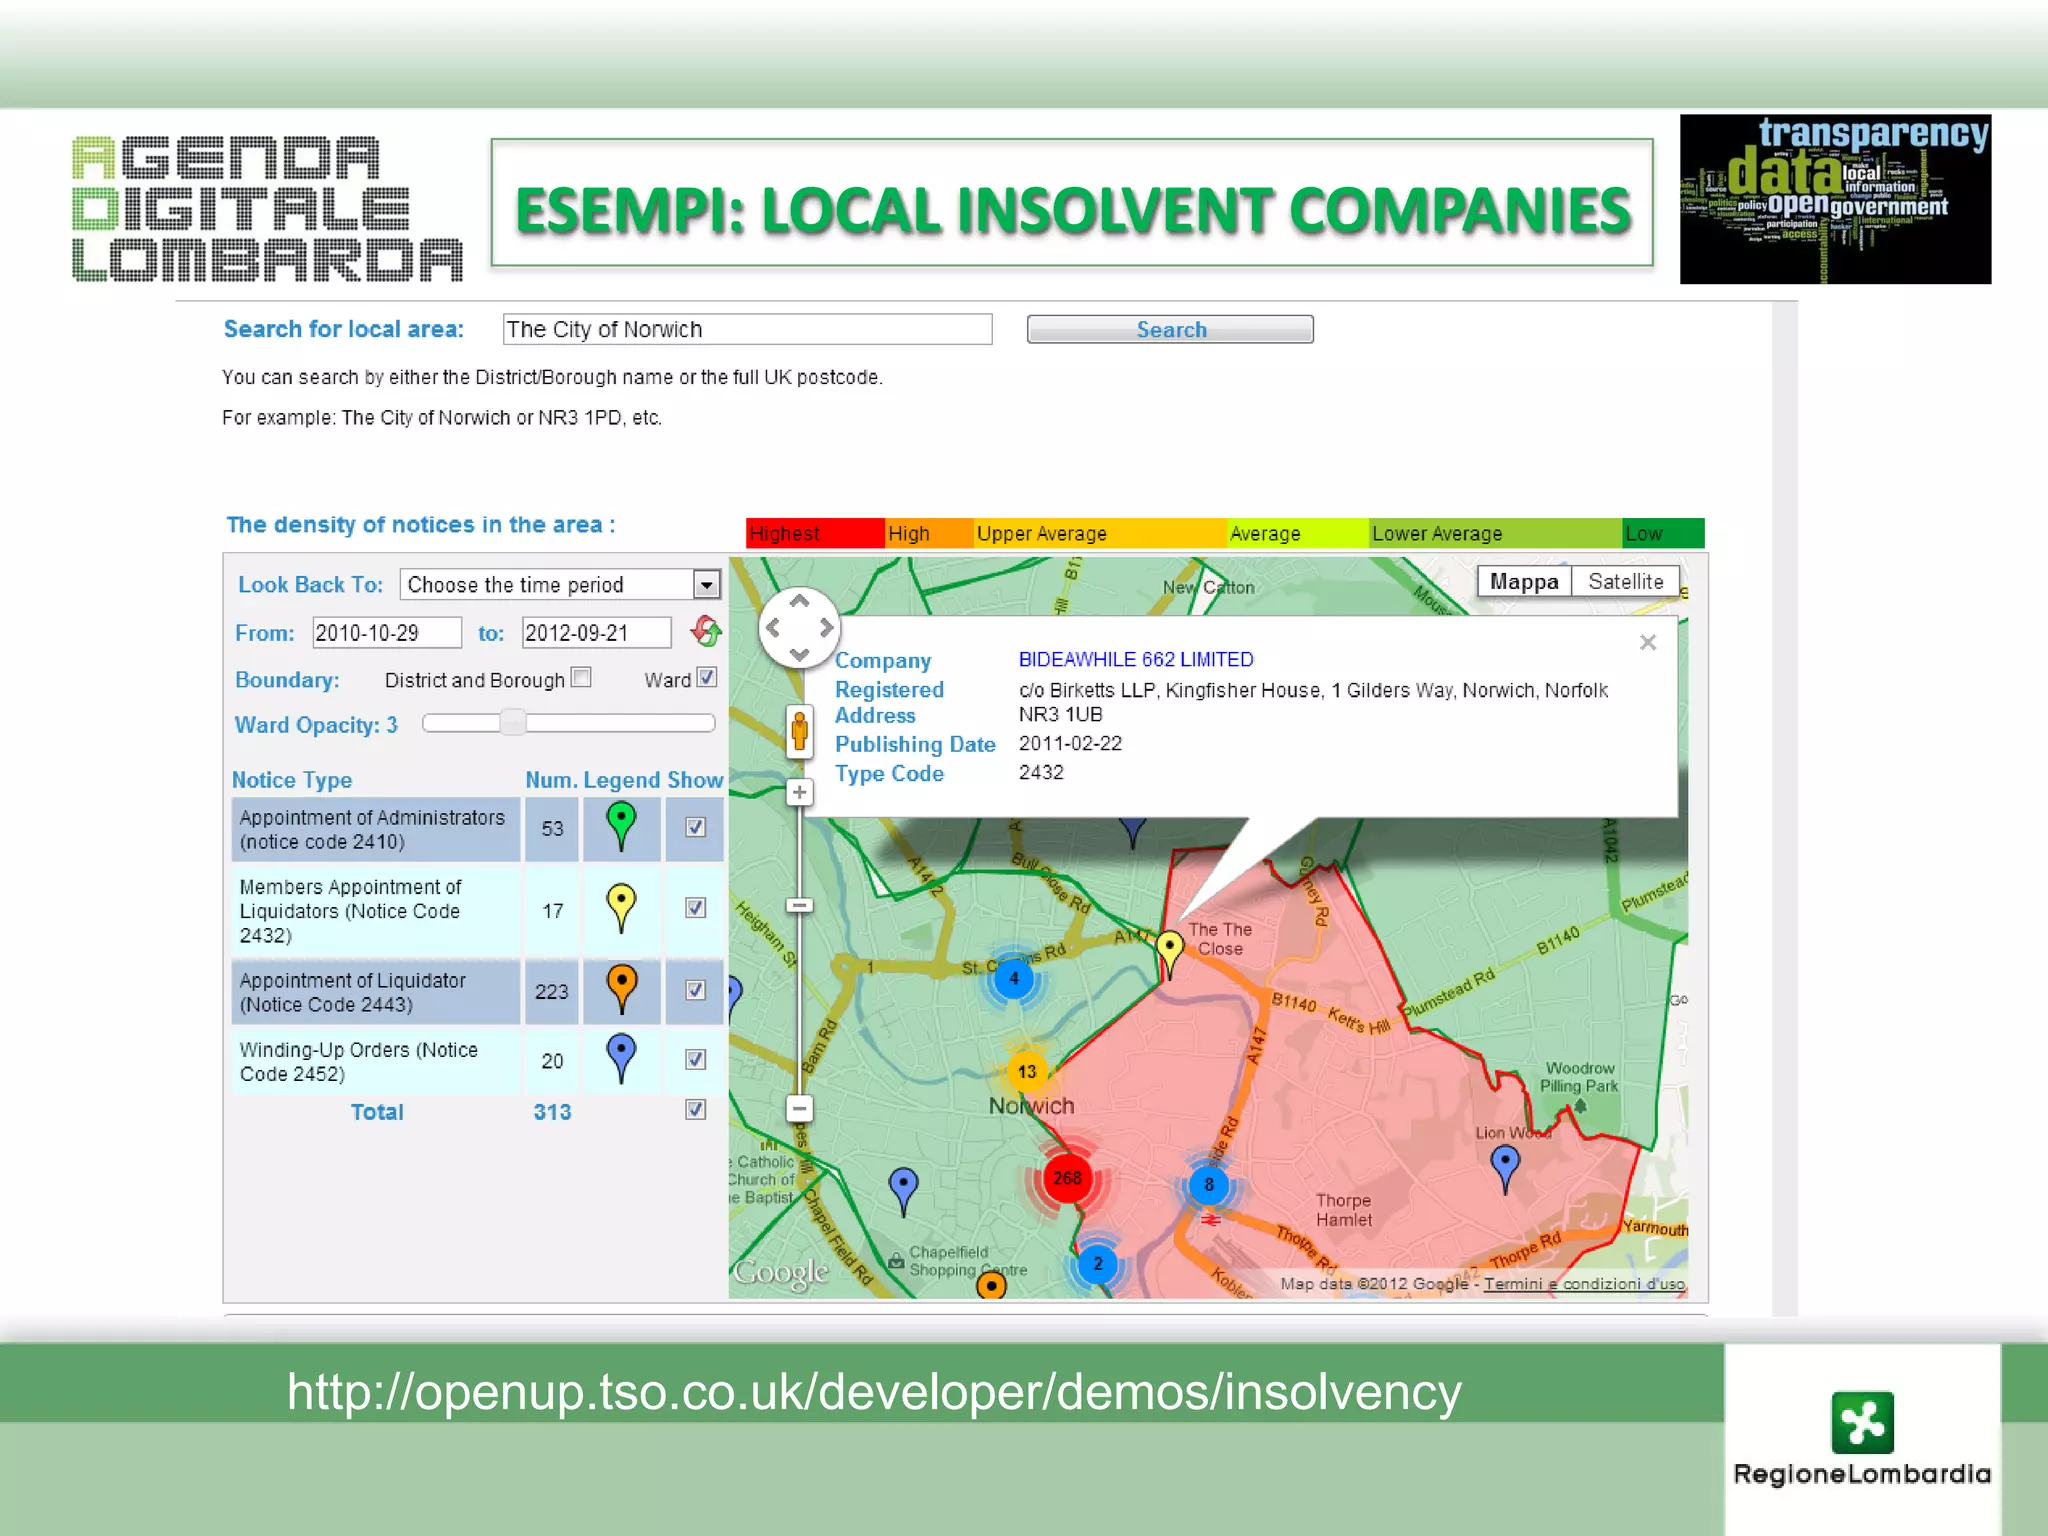Uncheck Show for Appointment of Administrators
The width and height of the screenshot is (2048, 1536).
(x=695, y=827)
